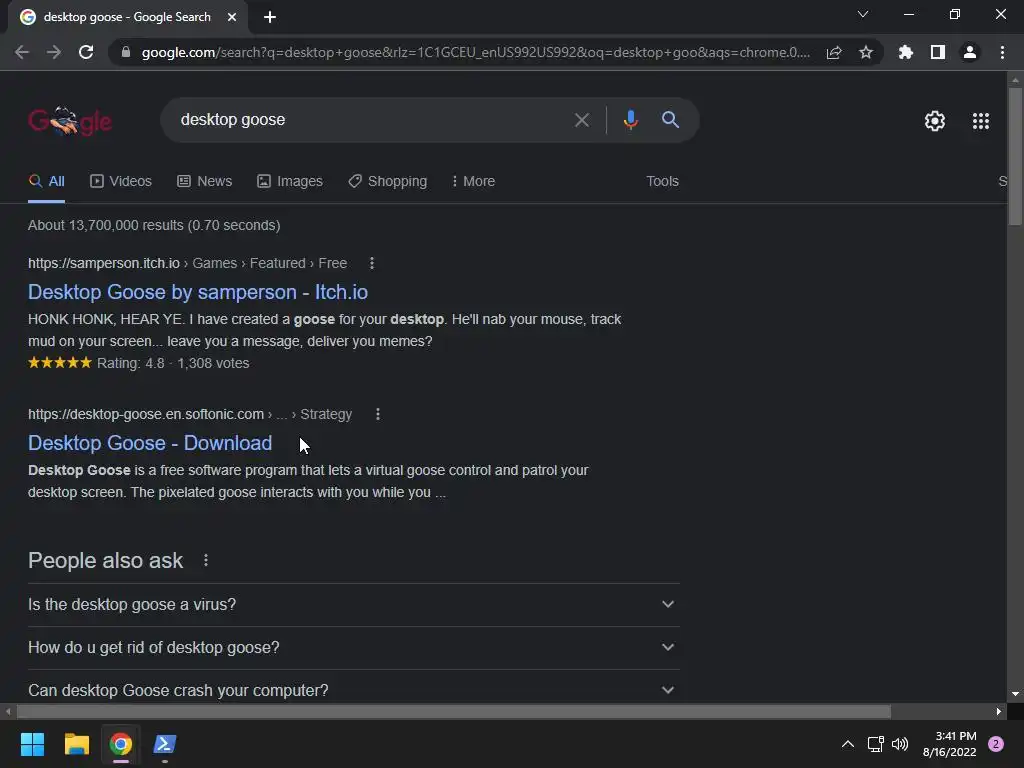The width and height of the screenshot is (1024, 768).
Task: Open Chrome's side panel
Action: [x=938, y=52]
